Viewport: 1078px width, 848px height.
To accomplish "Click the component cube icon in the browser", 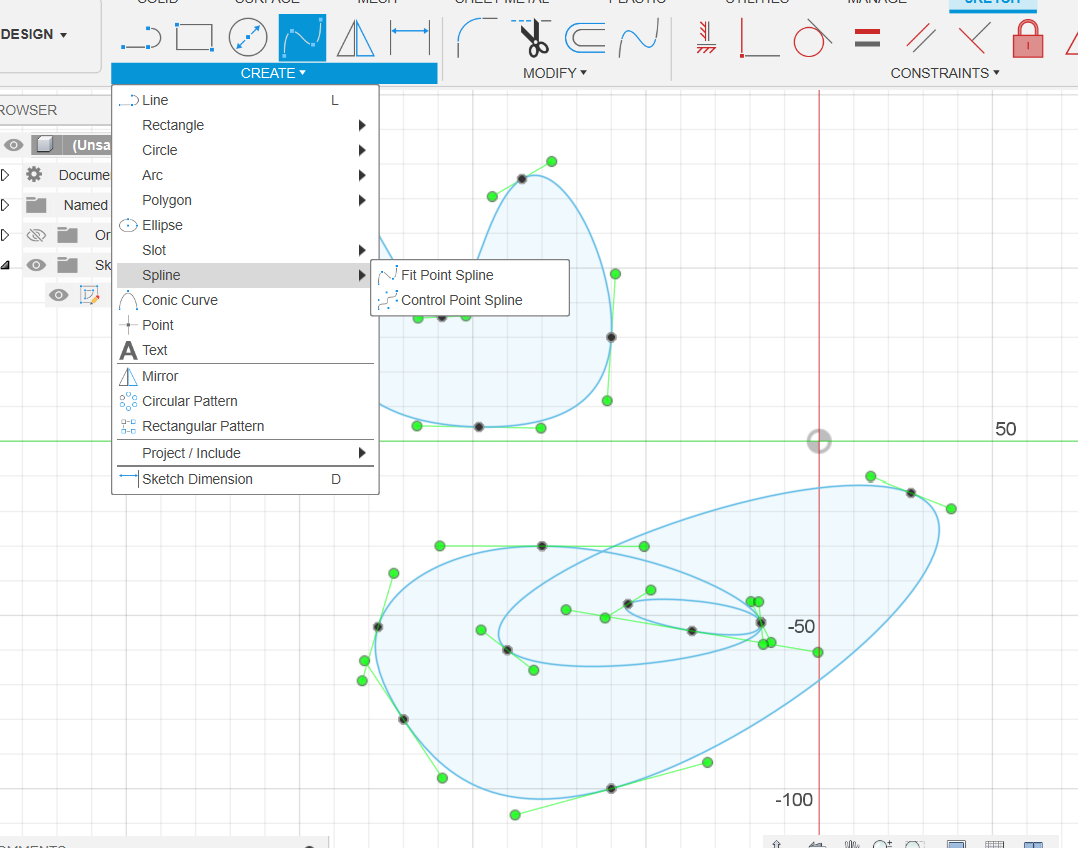I will pyautogui.click(x=45, y=144).
